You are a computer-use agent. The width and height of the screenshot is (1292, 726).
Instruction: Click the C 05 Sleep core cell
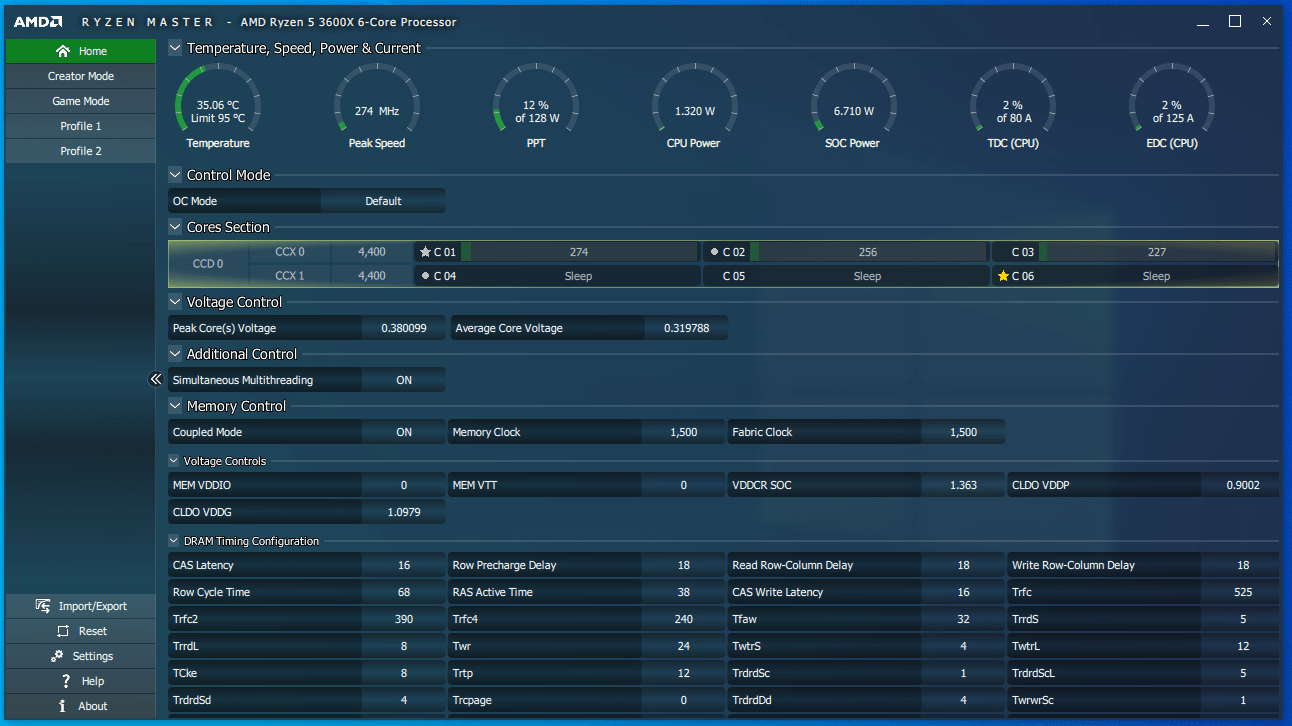[x=846, y=276]
